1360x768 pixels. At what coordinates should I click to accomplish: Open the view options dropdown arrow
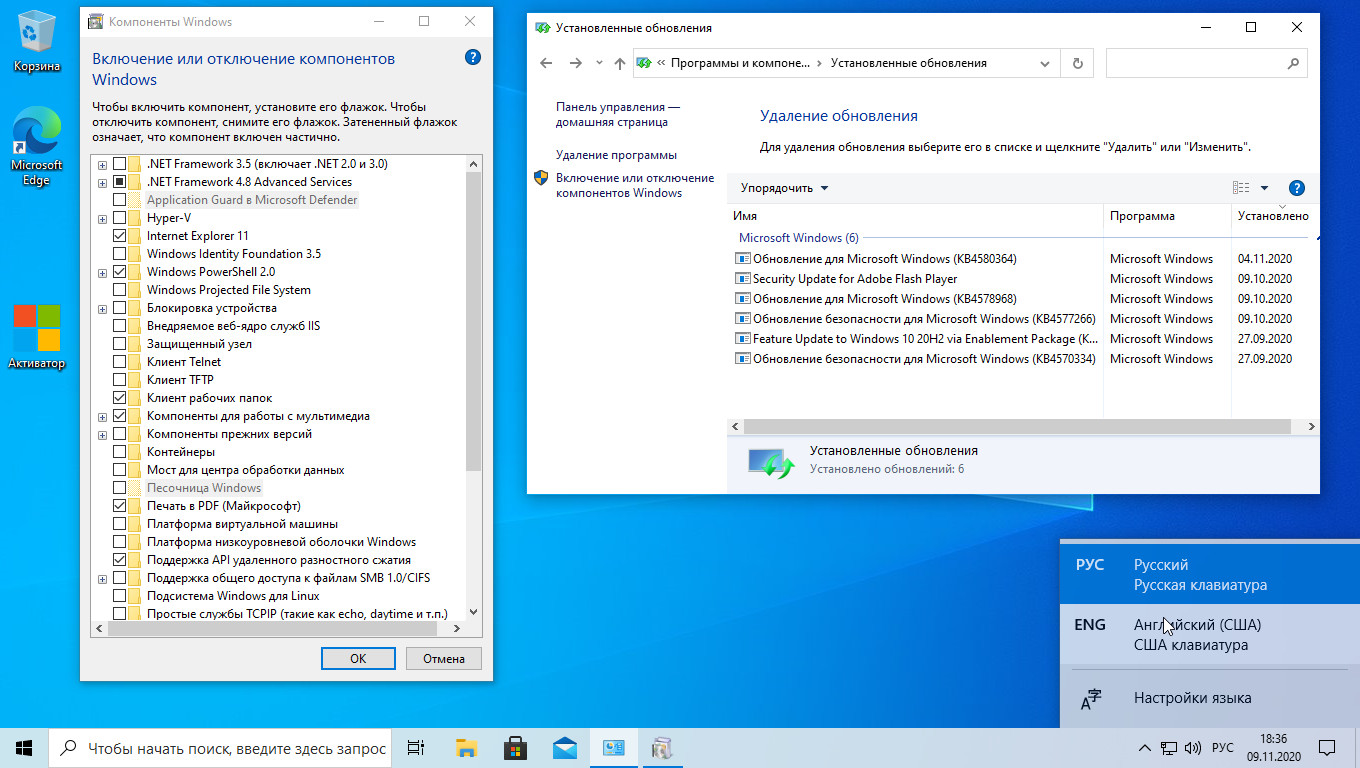coord(1264,188)
